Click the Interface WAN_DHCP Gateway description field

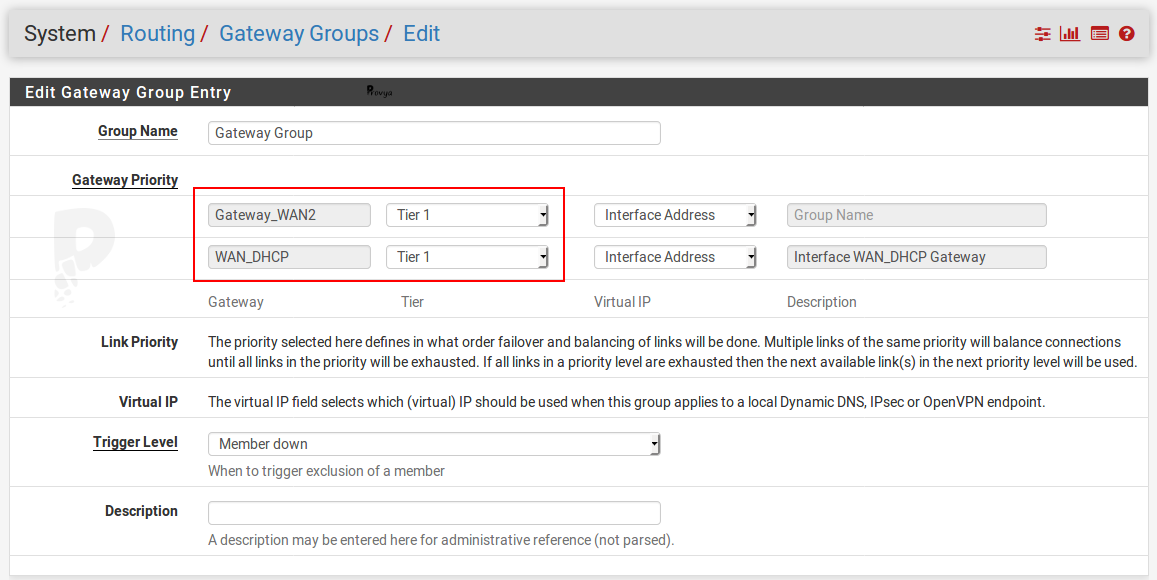[915, 256]
